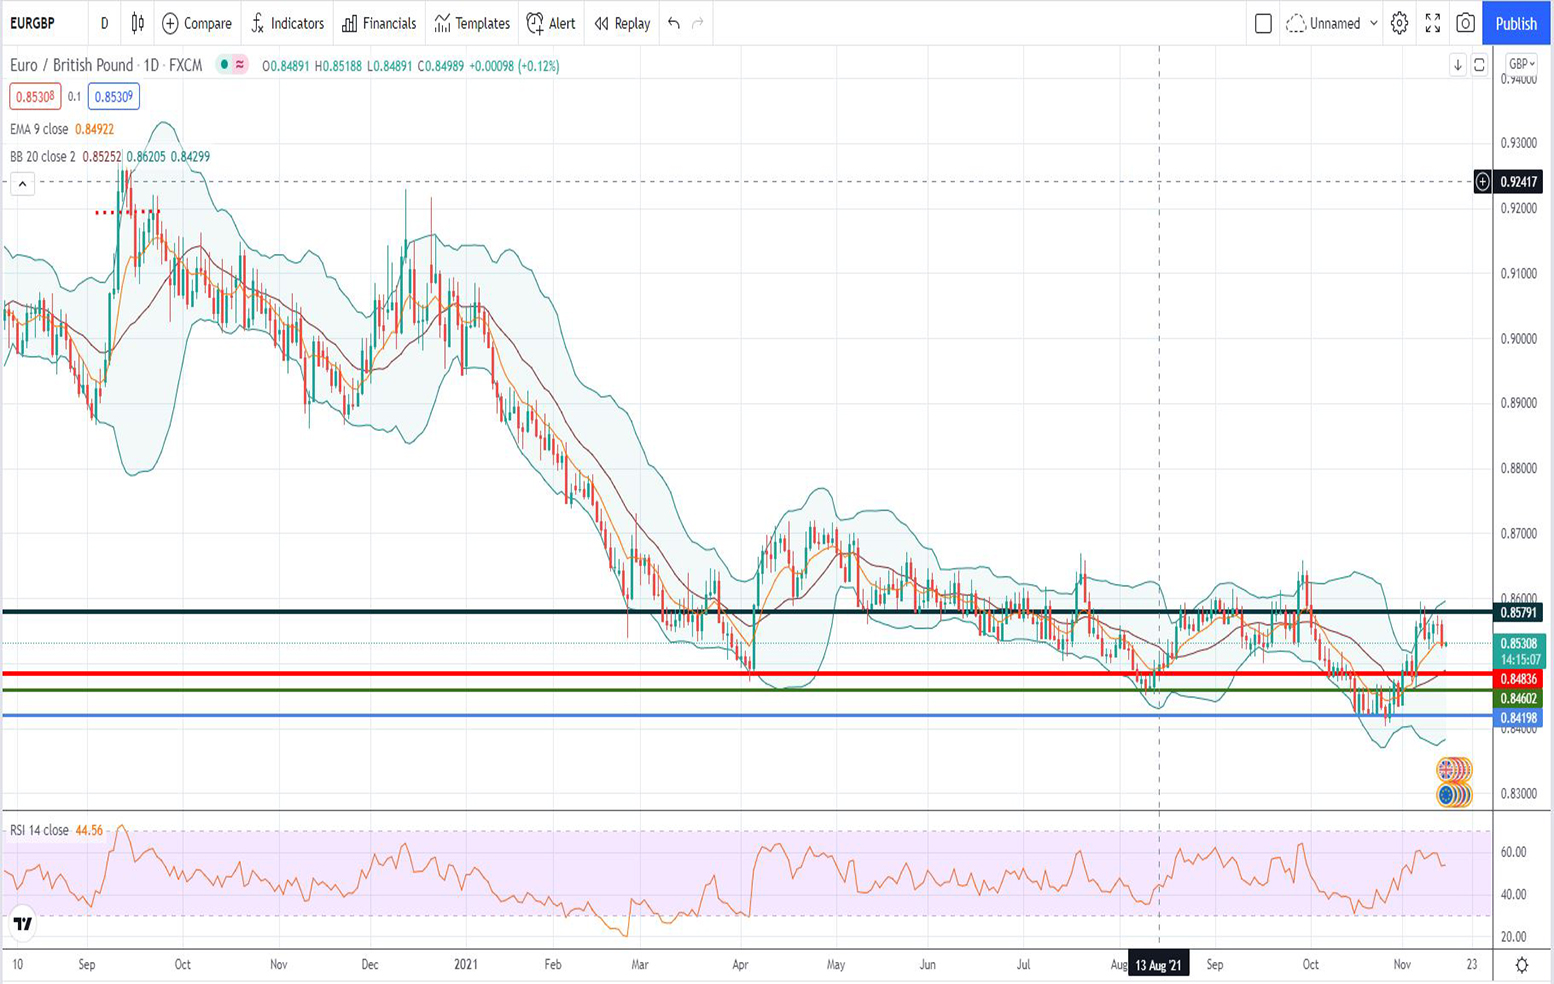
Task: Enter fullscreen mode
Action: tap(1432, 23)
